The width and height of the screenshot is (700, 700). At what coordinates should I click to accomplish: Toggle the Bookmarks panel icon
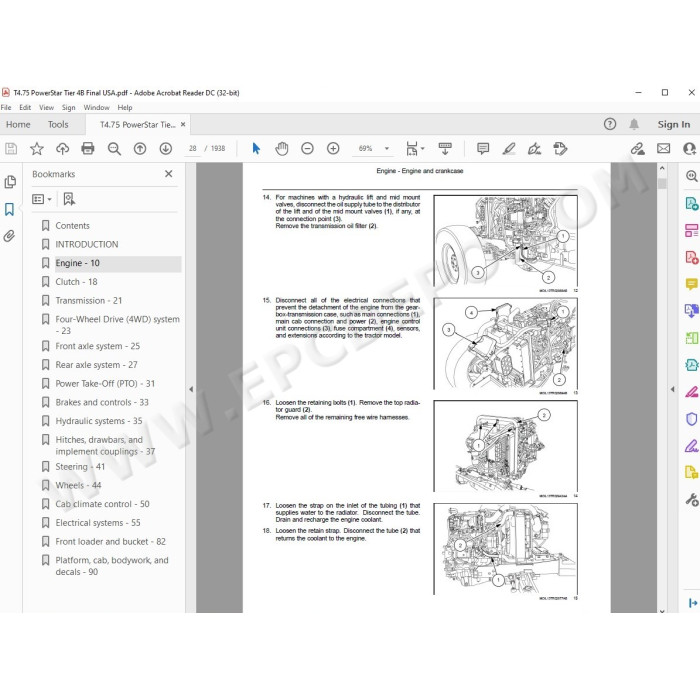[x=9, y=209]
